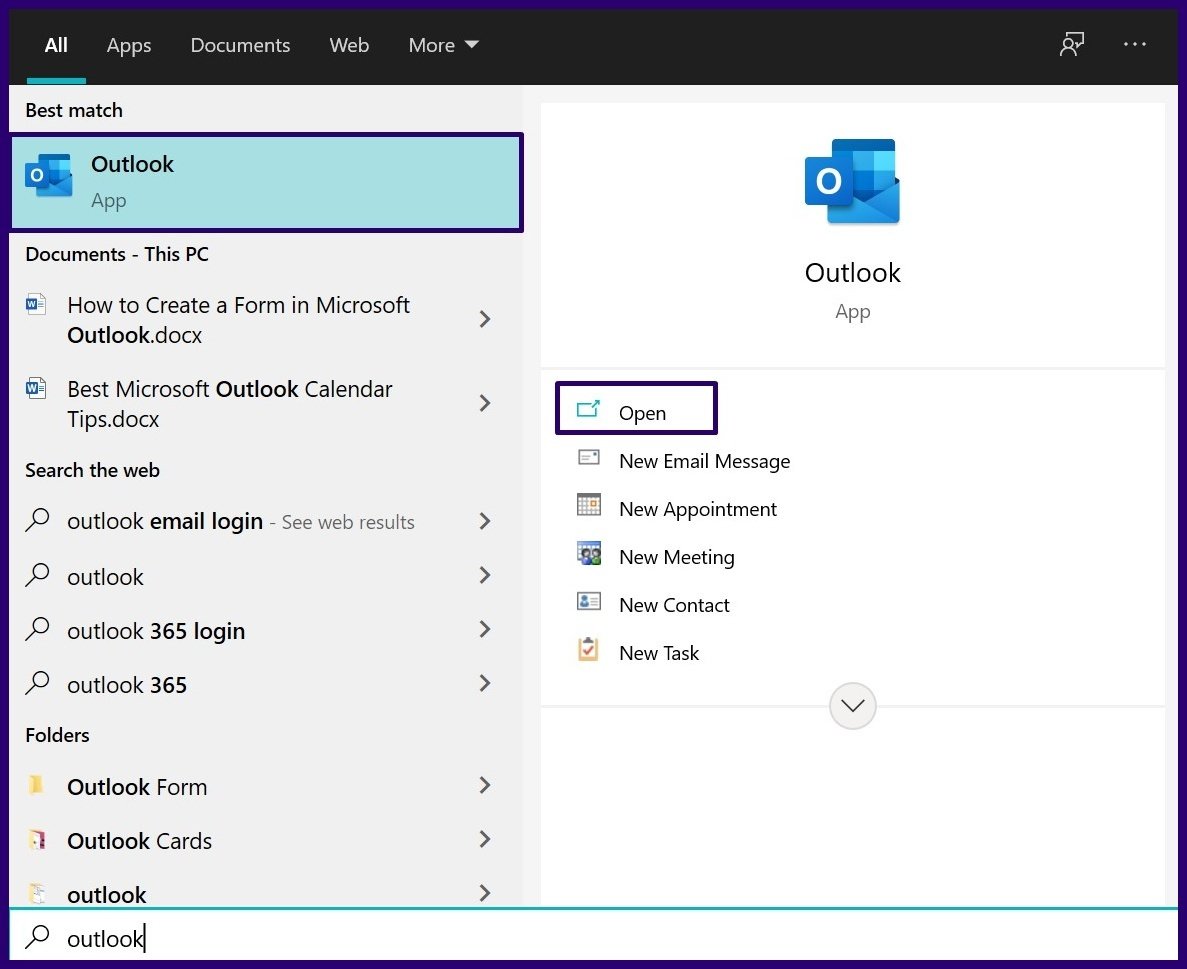Select the Outlook best match result
1187x969 pixels.
tap(265, 182)
